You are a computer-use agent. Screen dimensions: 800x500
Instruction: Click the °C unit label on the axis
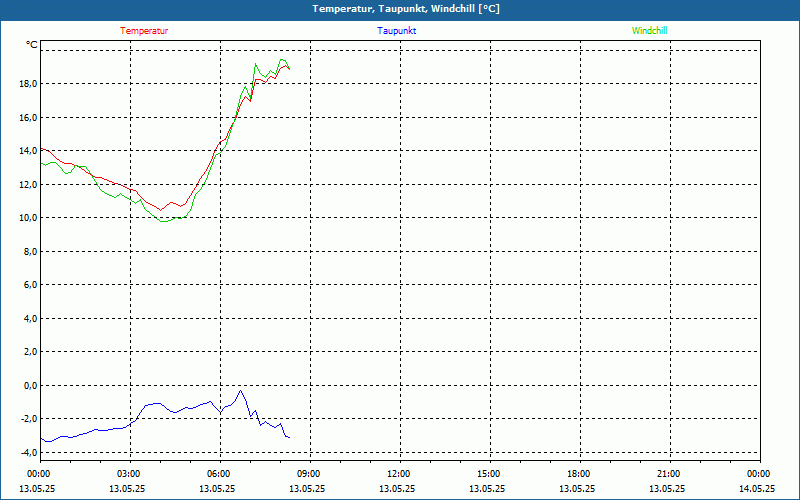(32, 45)
